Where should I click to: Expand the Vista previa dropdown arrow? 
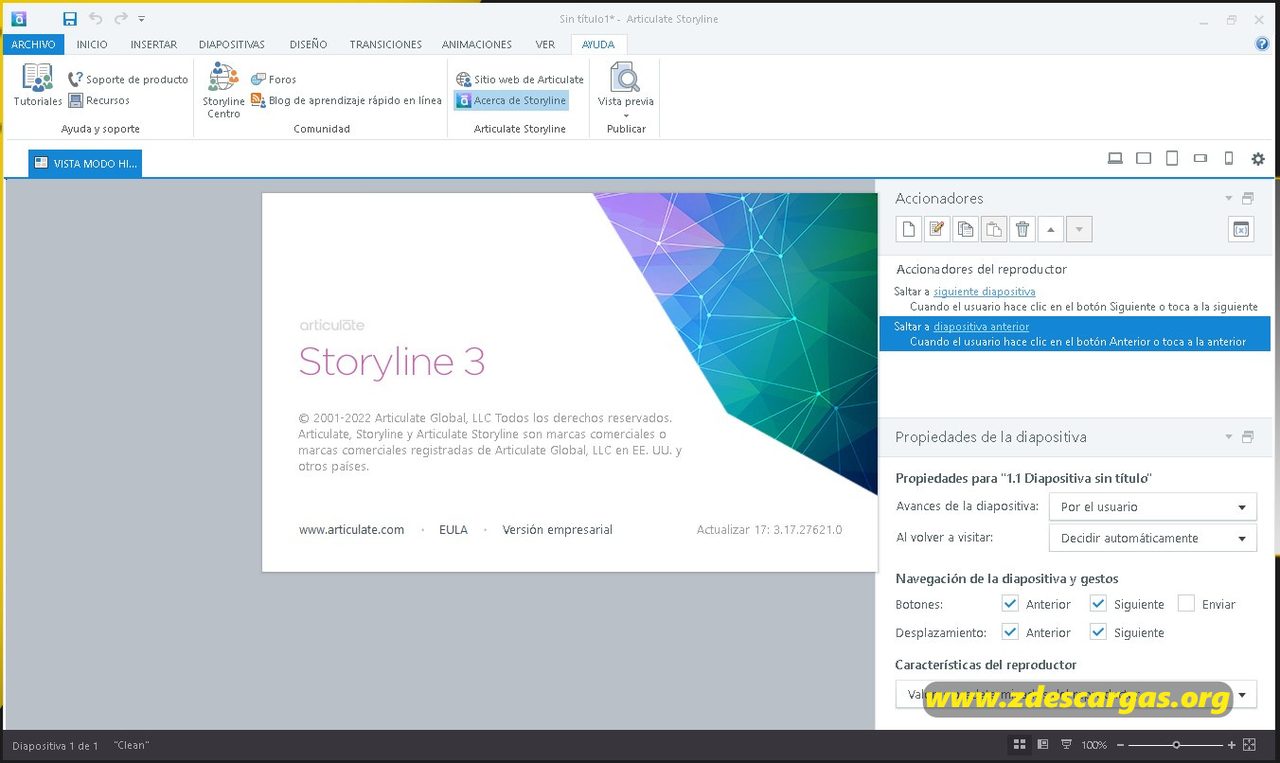click(x=626, y=114)
